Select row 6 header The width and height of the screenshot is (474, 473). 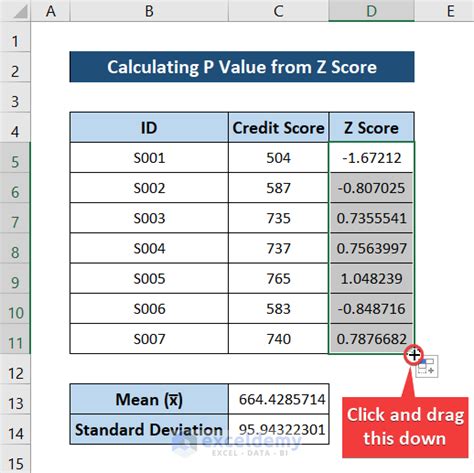click(15, 188)
